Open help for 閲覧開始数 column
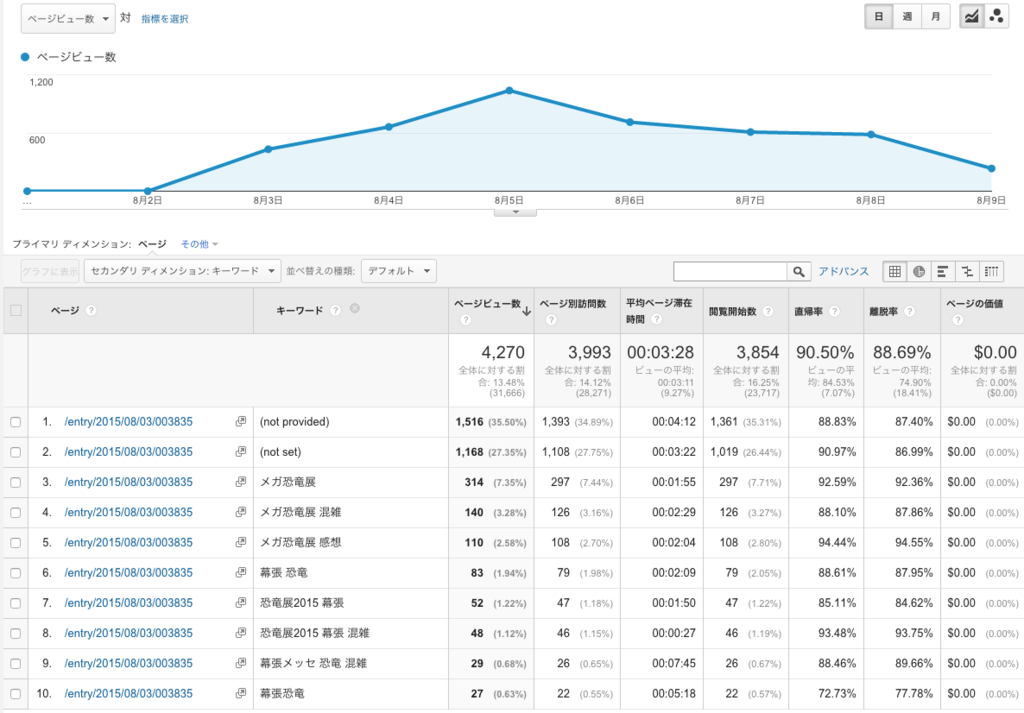1024x713 pixels. [768, 311]
